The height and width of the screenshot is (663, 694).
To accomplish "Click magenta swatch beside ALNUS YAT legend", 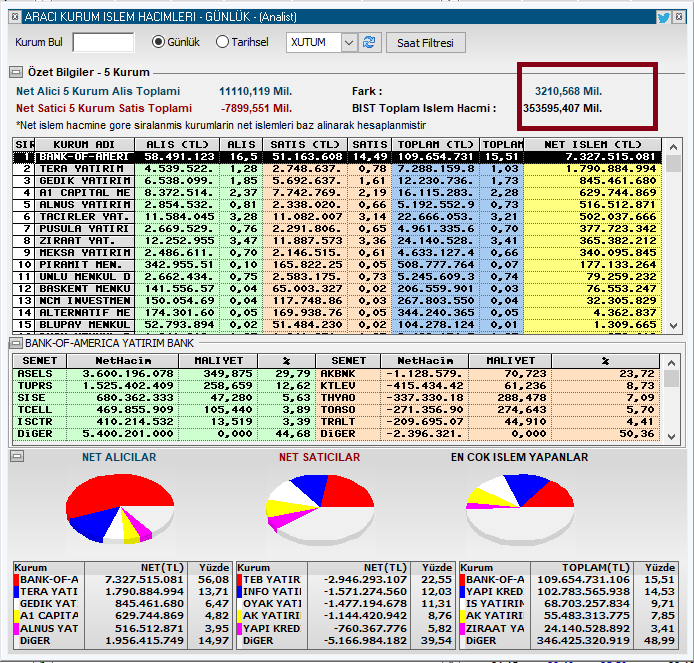I will tap(16, 628).
